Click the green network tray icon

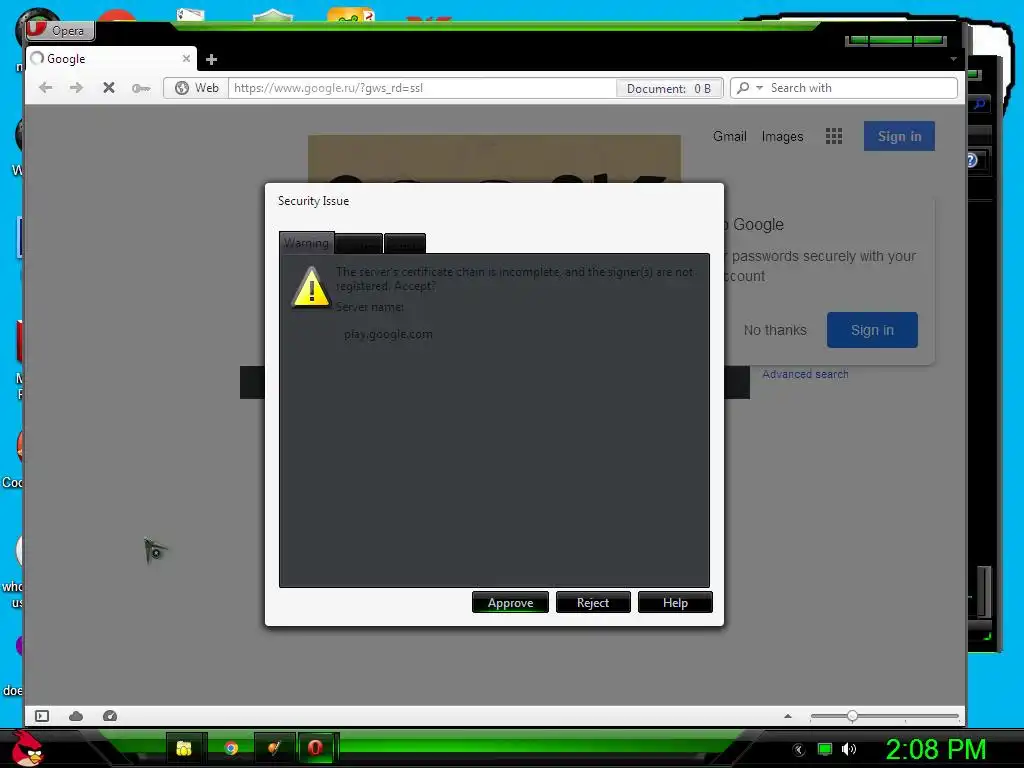coord(825,749)
